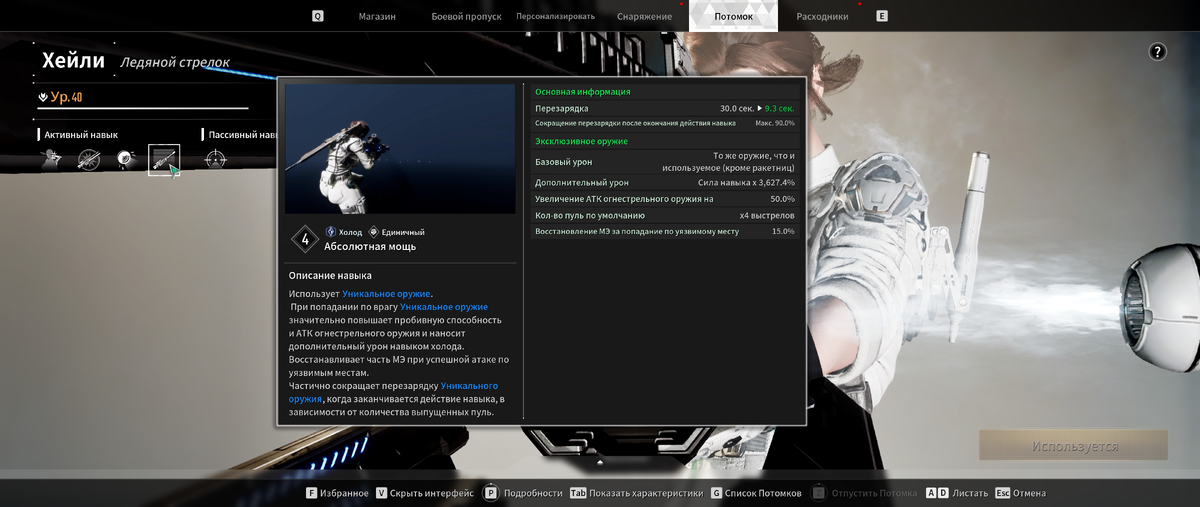Click the Единичный skill type icon

click(374, 232)
